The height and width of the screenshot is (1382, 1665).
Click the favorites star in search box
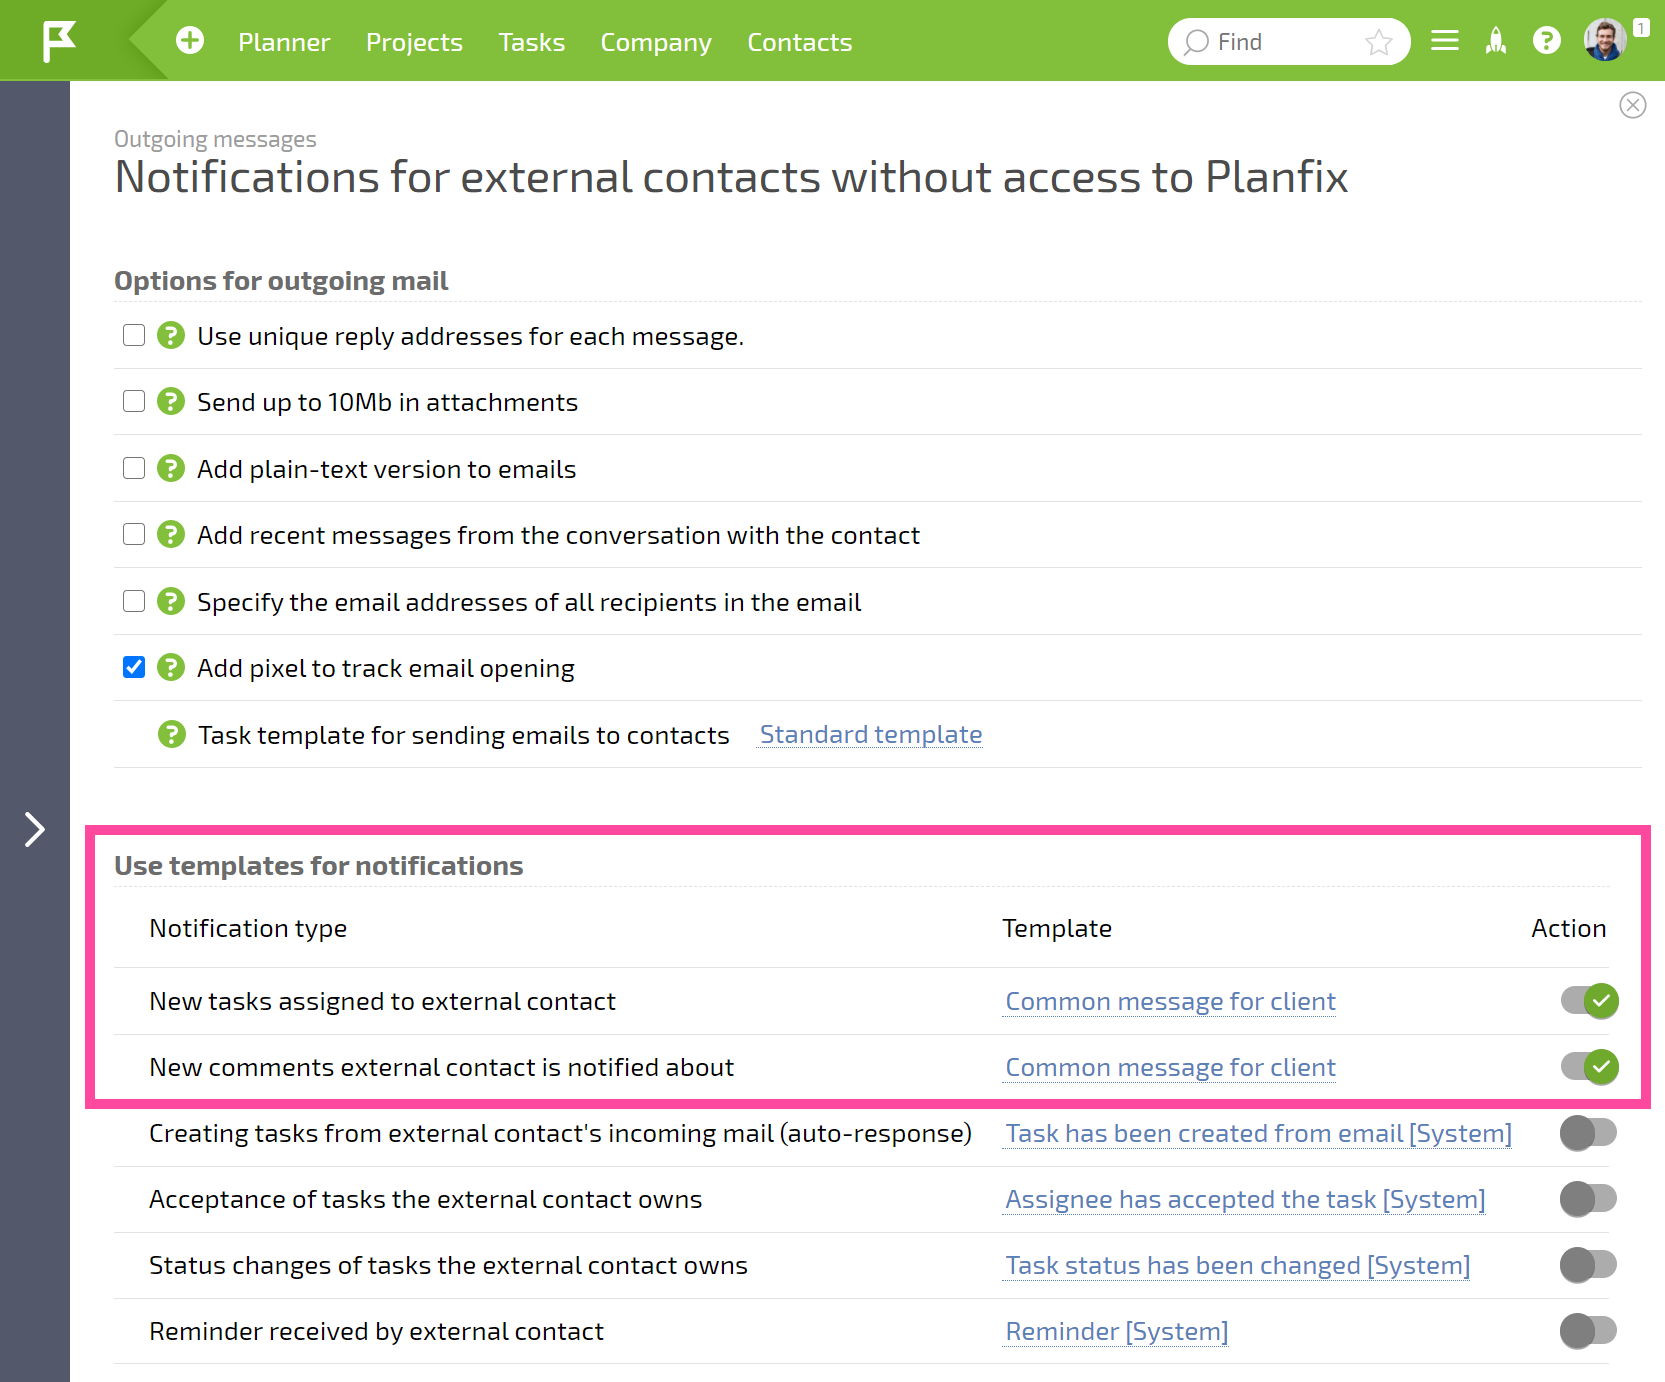click(x=1379, y=42)
